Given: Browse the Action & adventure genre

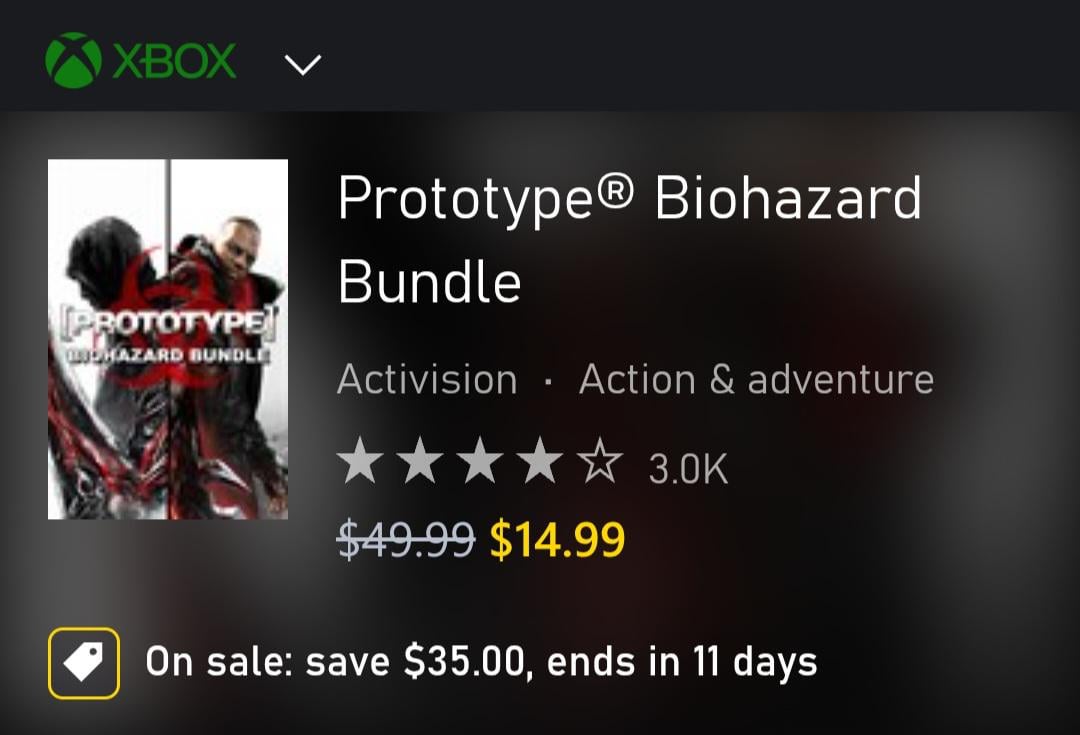Looking at the screenshot, I should point(756,380).
